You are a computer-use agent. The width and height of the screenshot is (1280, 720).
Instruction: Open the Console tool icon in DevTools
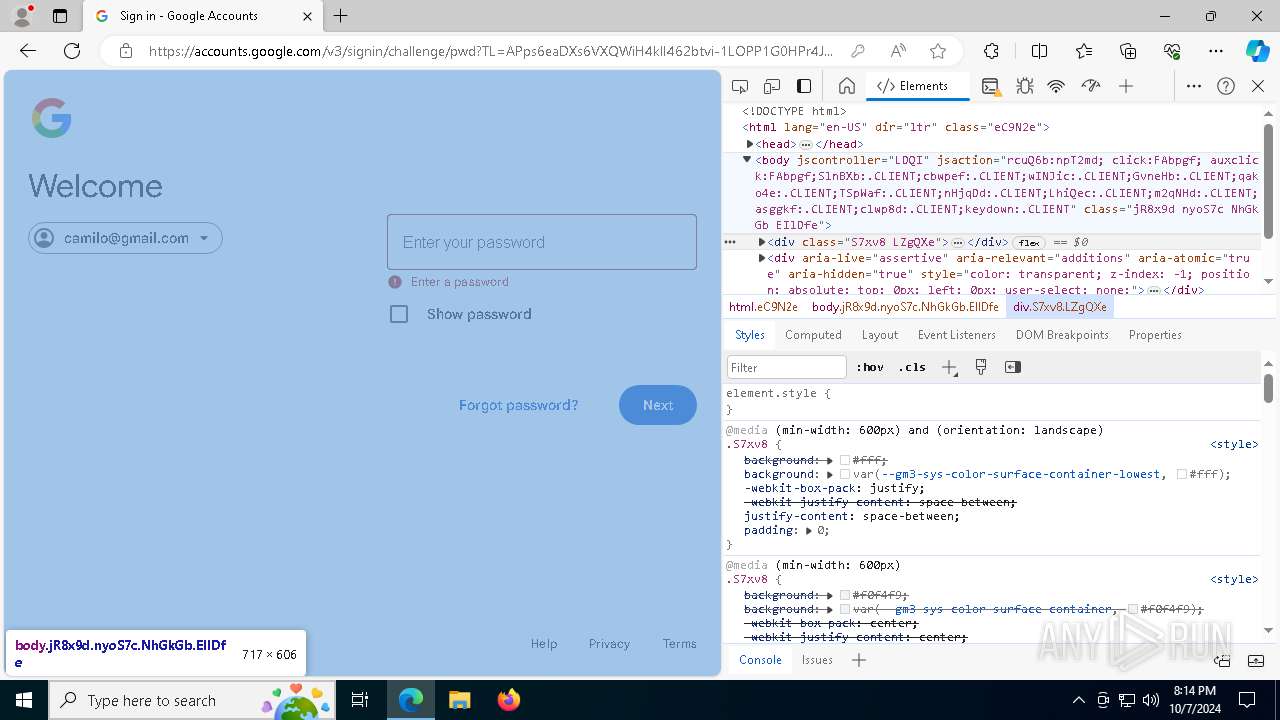tap(991, 87)
